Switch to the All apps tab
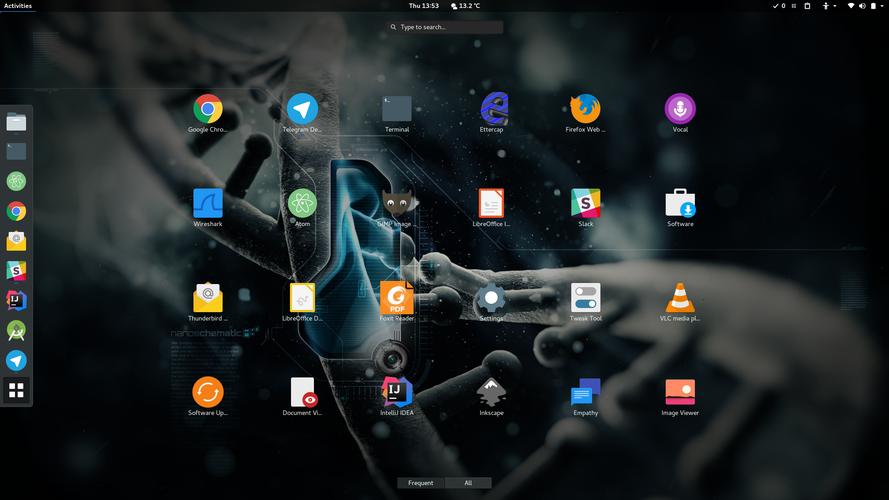Image resolution: width=889 pixels, height=500 pixels. pos(468,483)
